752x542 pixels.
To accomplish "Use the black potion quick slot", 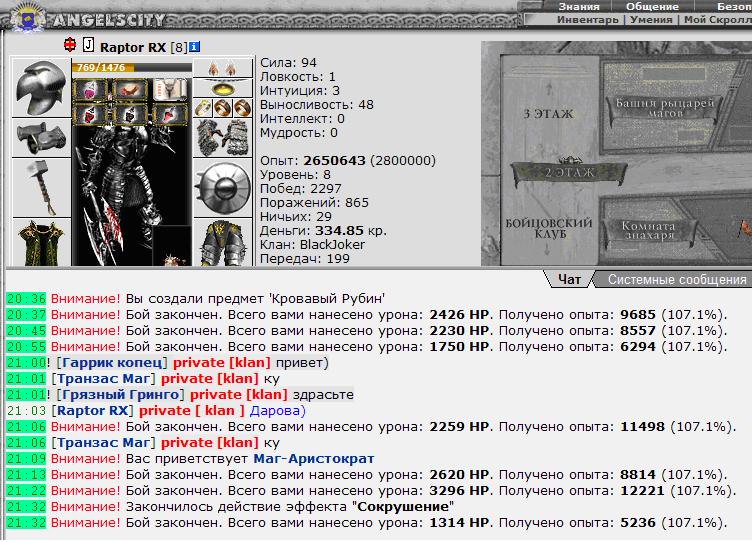I will pyautogui.click(x=130, y=115).
